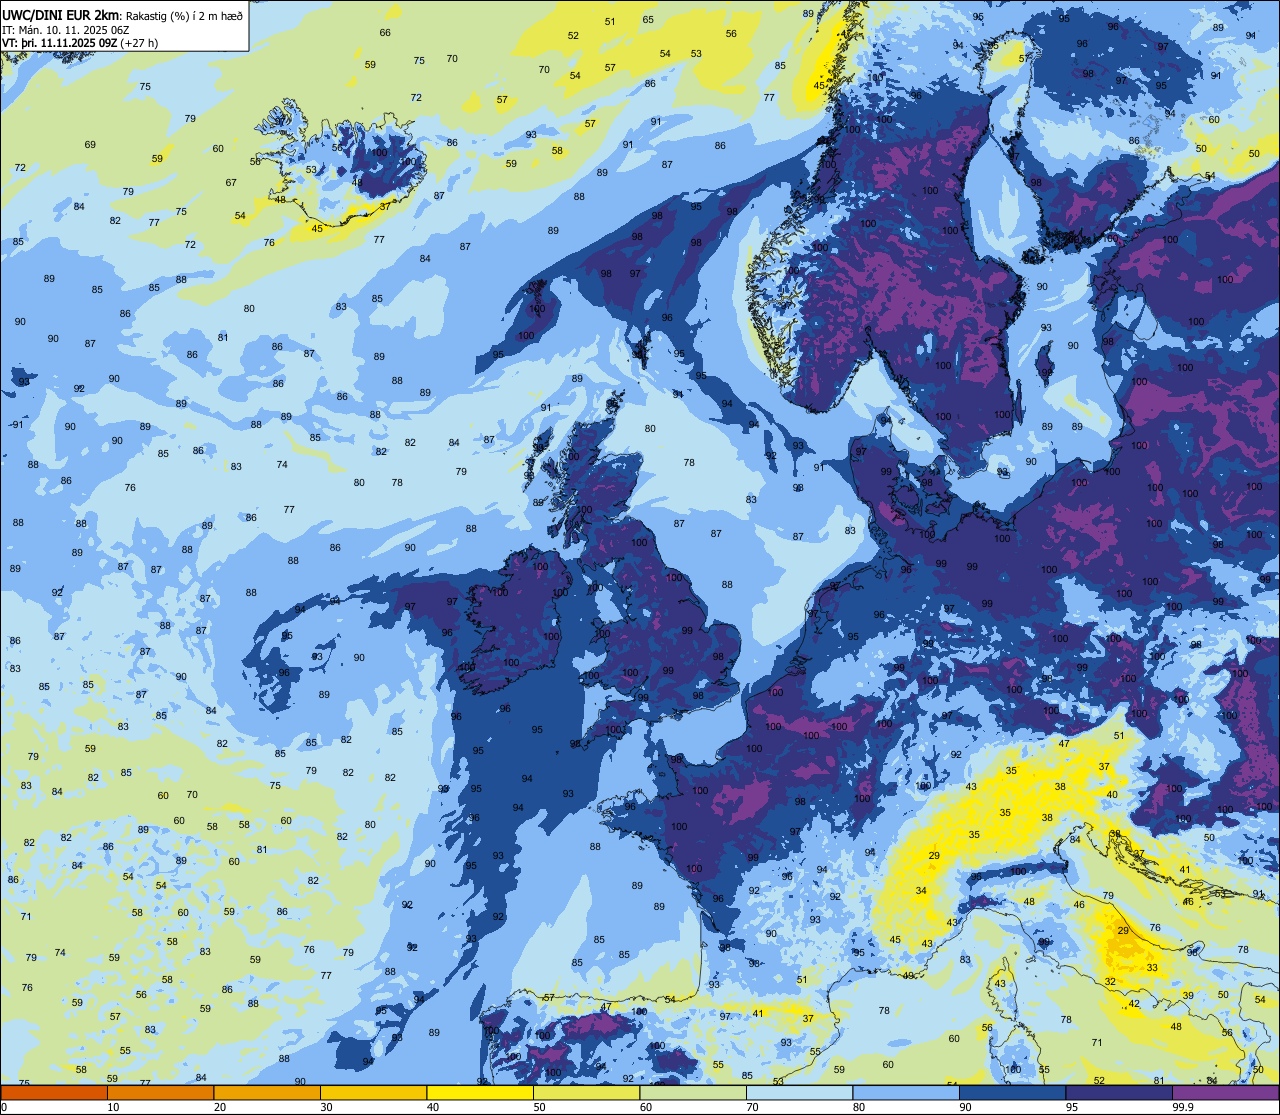Click the legend tick label 40

(x=433, y=1107)
